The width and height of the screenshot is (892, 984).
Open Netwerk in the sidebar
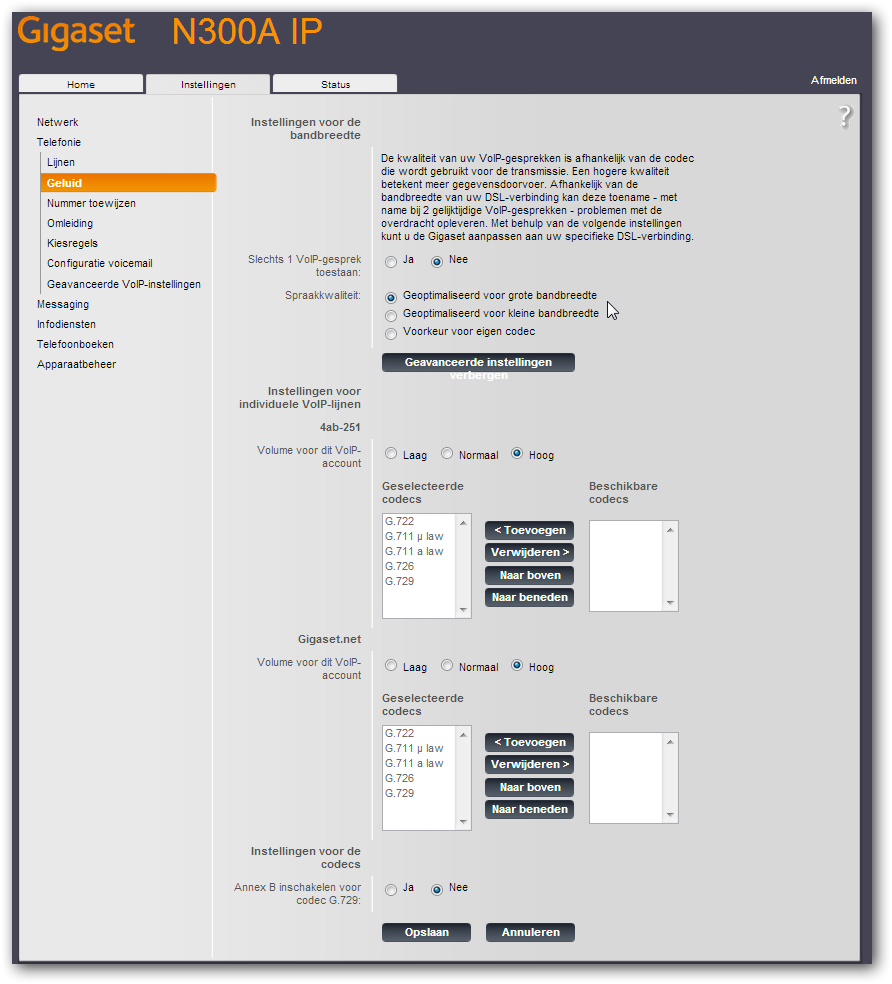click(x=57, y=122)
